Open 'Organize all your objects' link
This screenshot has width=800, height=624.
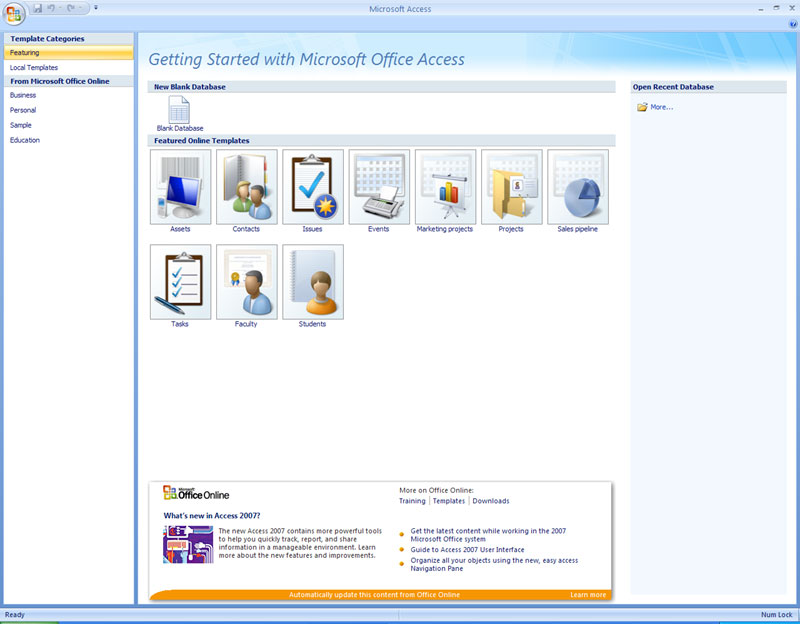pos(494,564)
